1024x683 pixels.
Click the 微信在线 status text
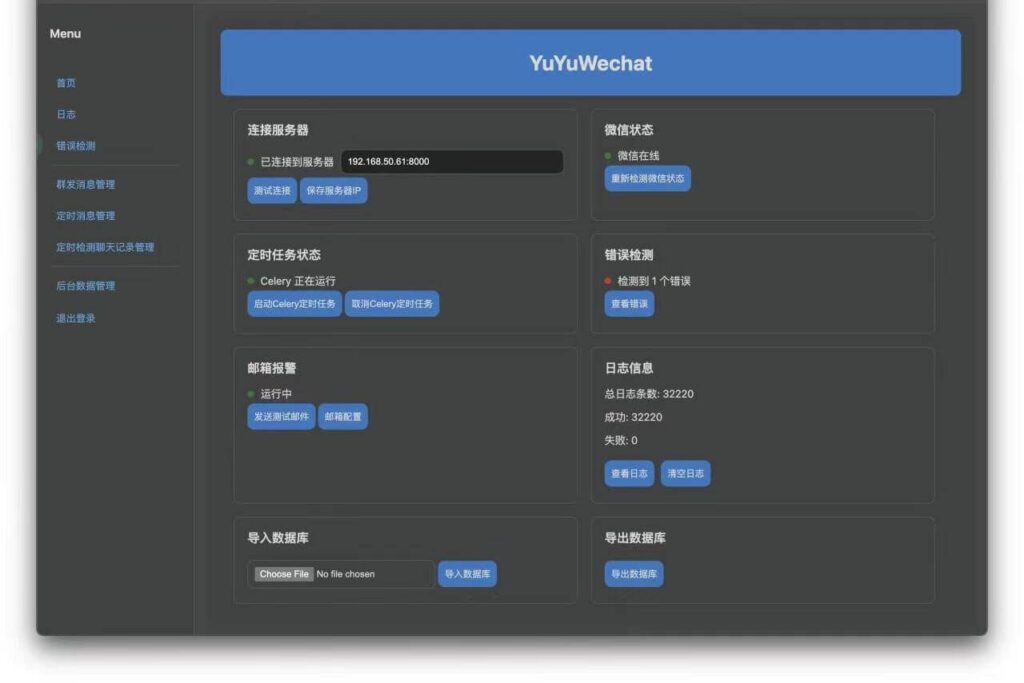click(638, 155)
